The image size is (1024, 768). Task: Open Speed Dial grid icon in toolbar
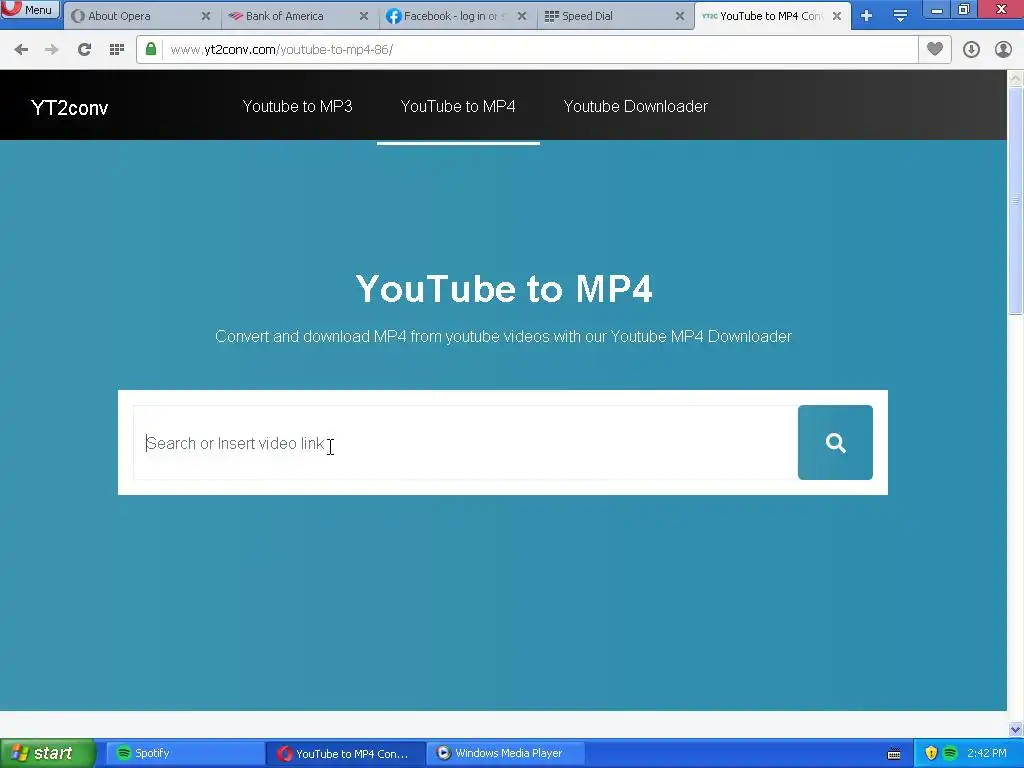[x=117, y=50]
